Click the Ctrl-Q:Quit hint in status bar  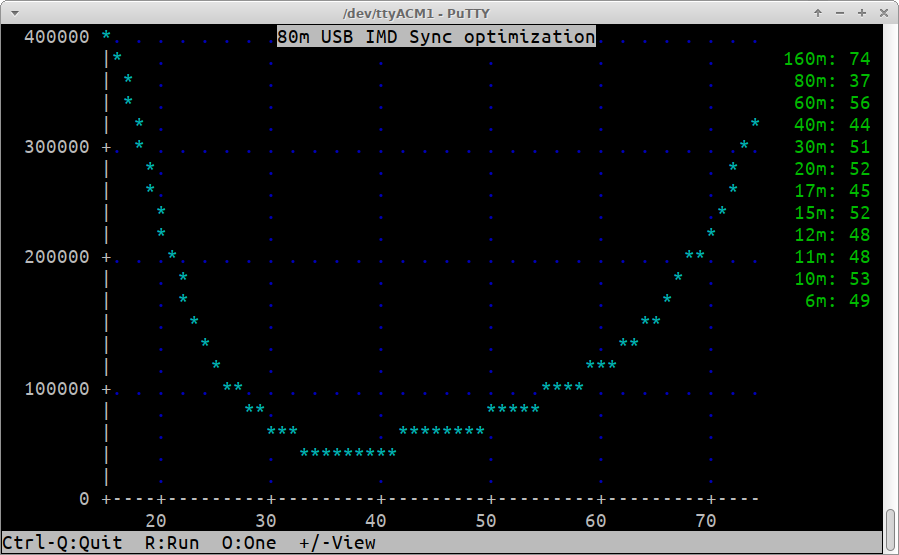[x=62, y=543]
